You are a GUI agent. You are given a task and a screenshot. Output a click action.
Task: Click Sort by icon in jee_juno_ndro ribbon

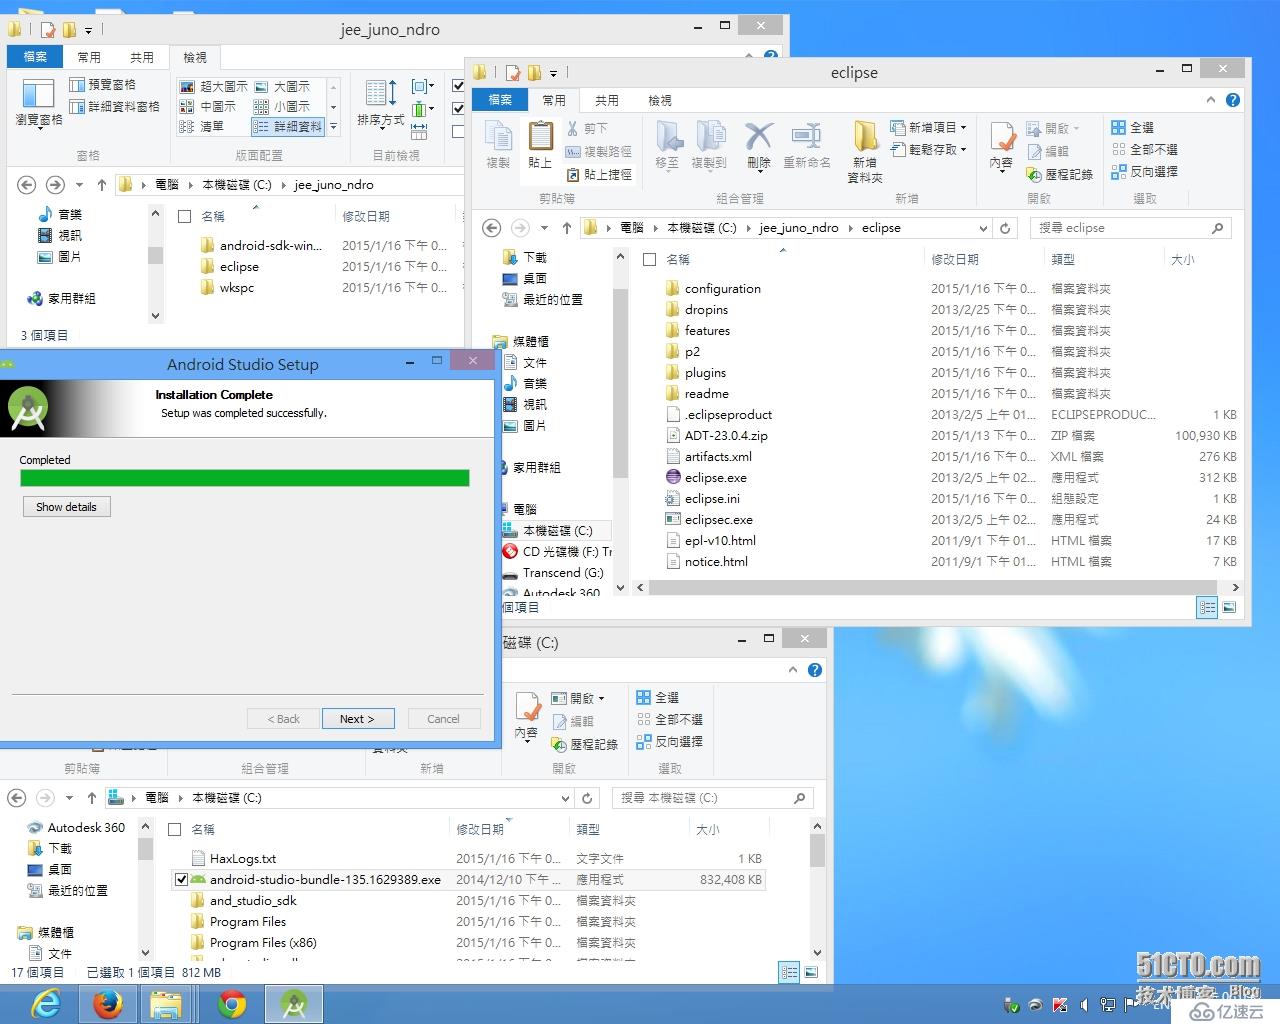[x=381, y=95]
